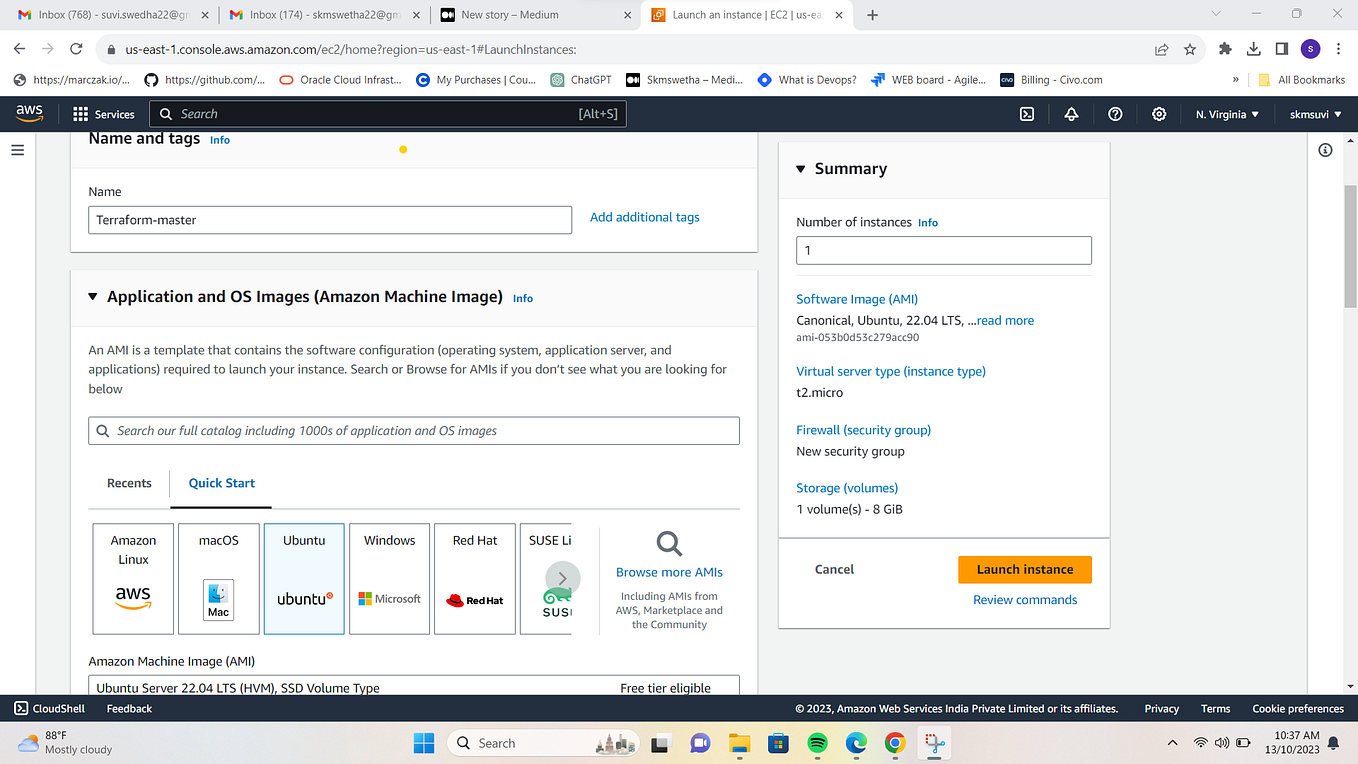Click the browser extensions puzzle icon

click(x=1225, y=48)
